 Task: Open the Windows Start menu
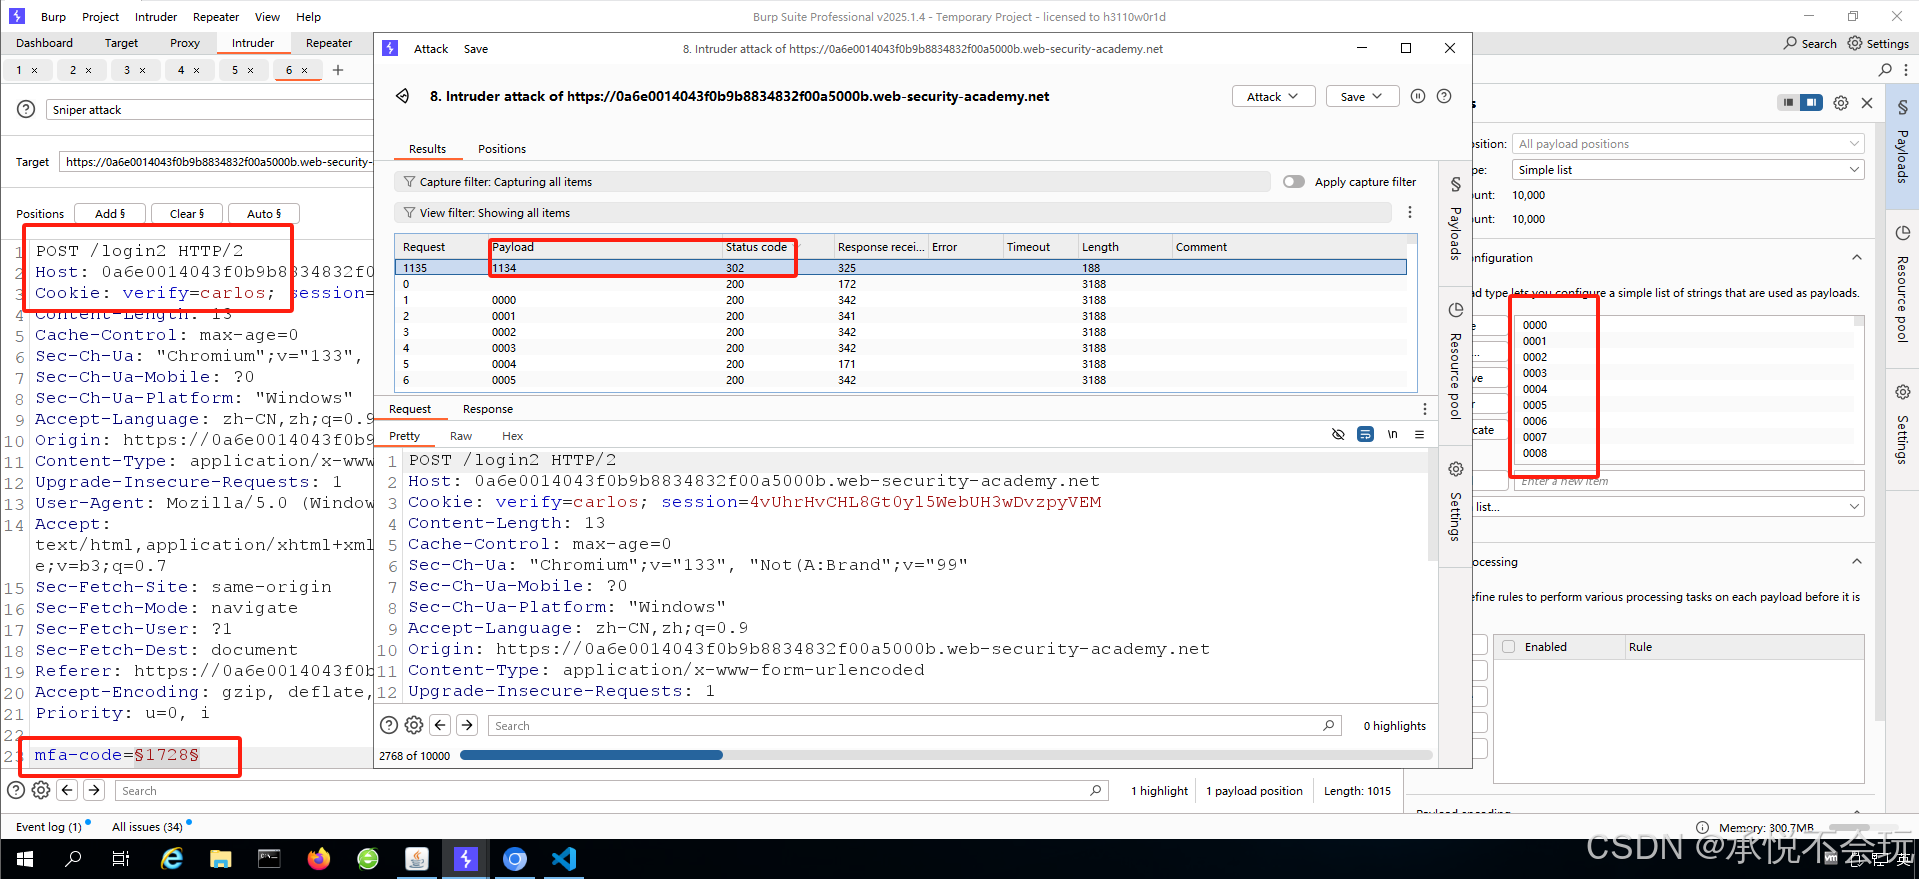tap(24, 859)
